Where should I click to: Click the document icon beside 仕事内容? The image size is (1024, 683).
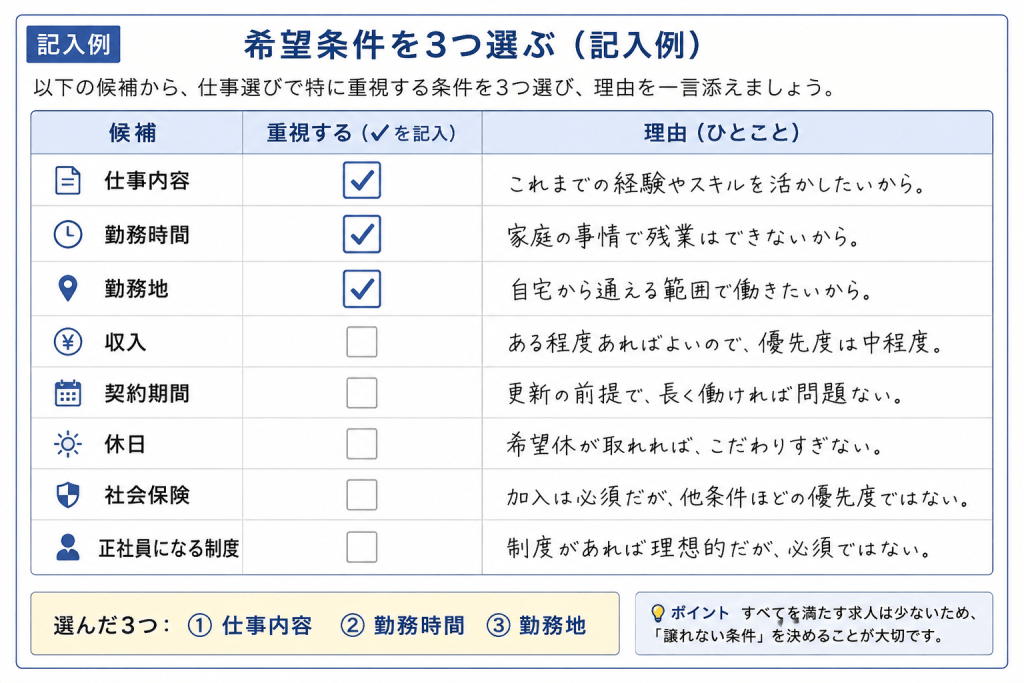coord(68,181)
